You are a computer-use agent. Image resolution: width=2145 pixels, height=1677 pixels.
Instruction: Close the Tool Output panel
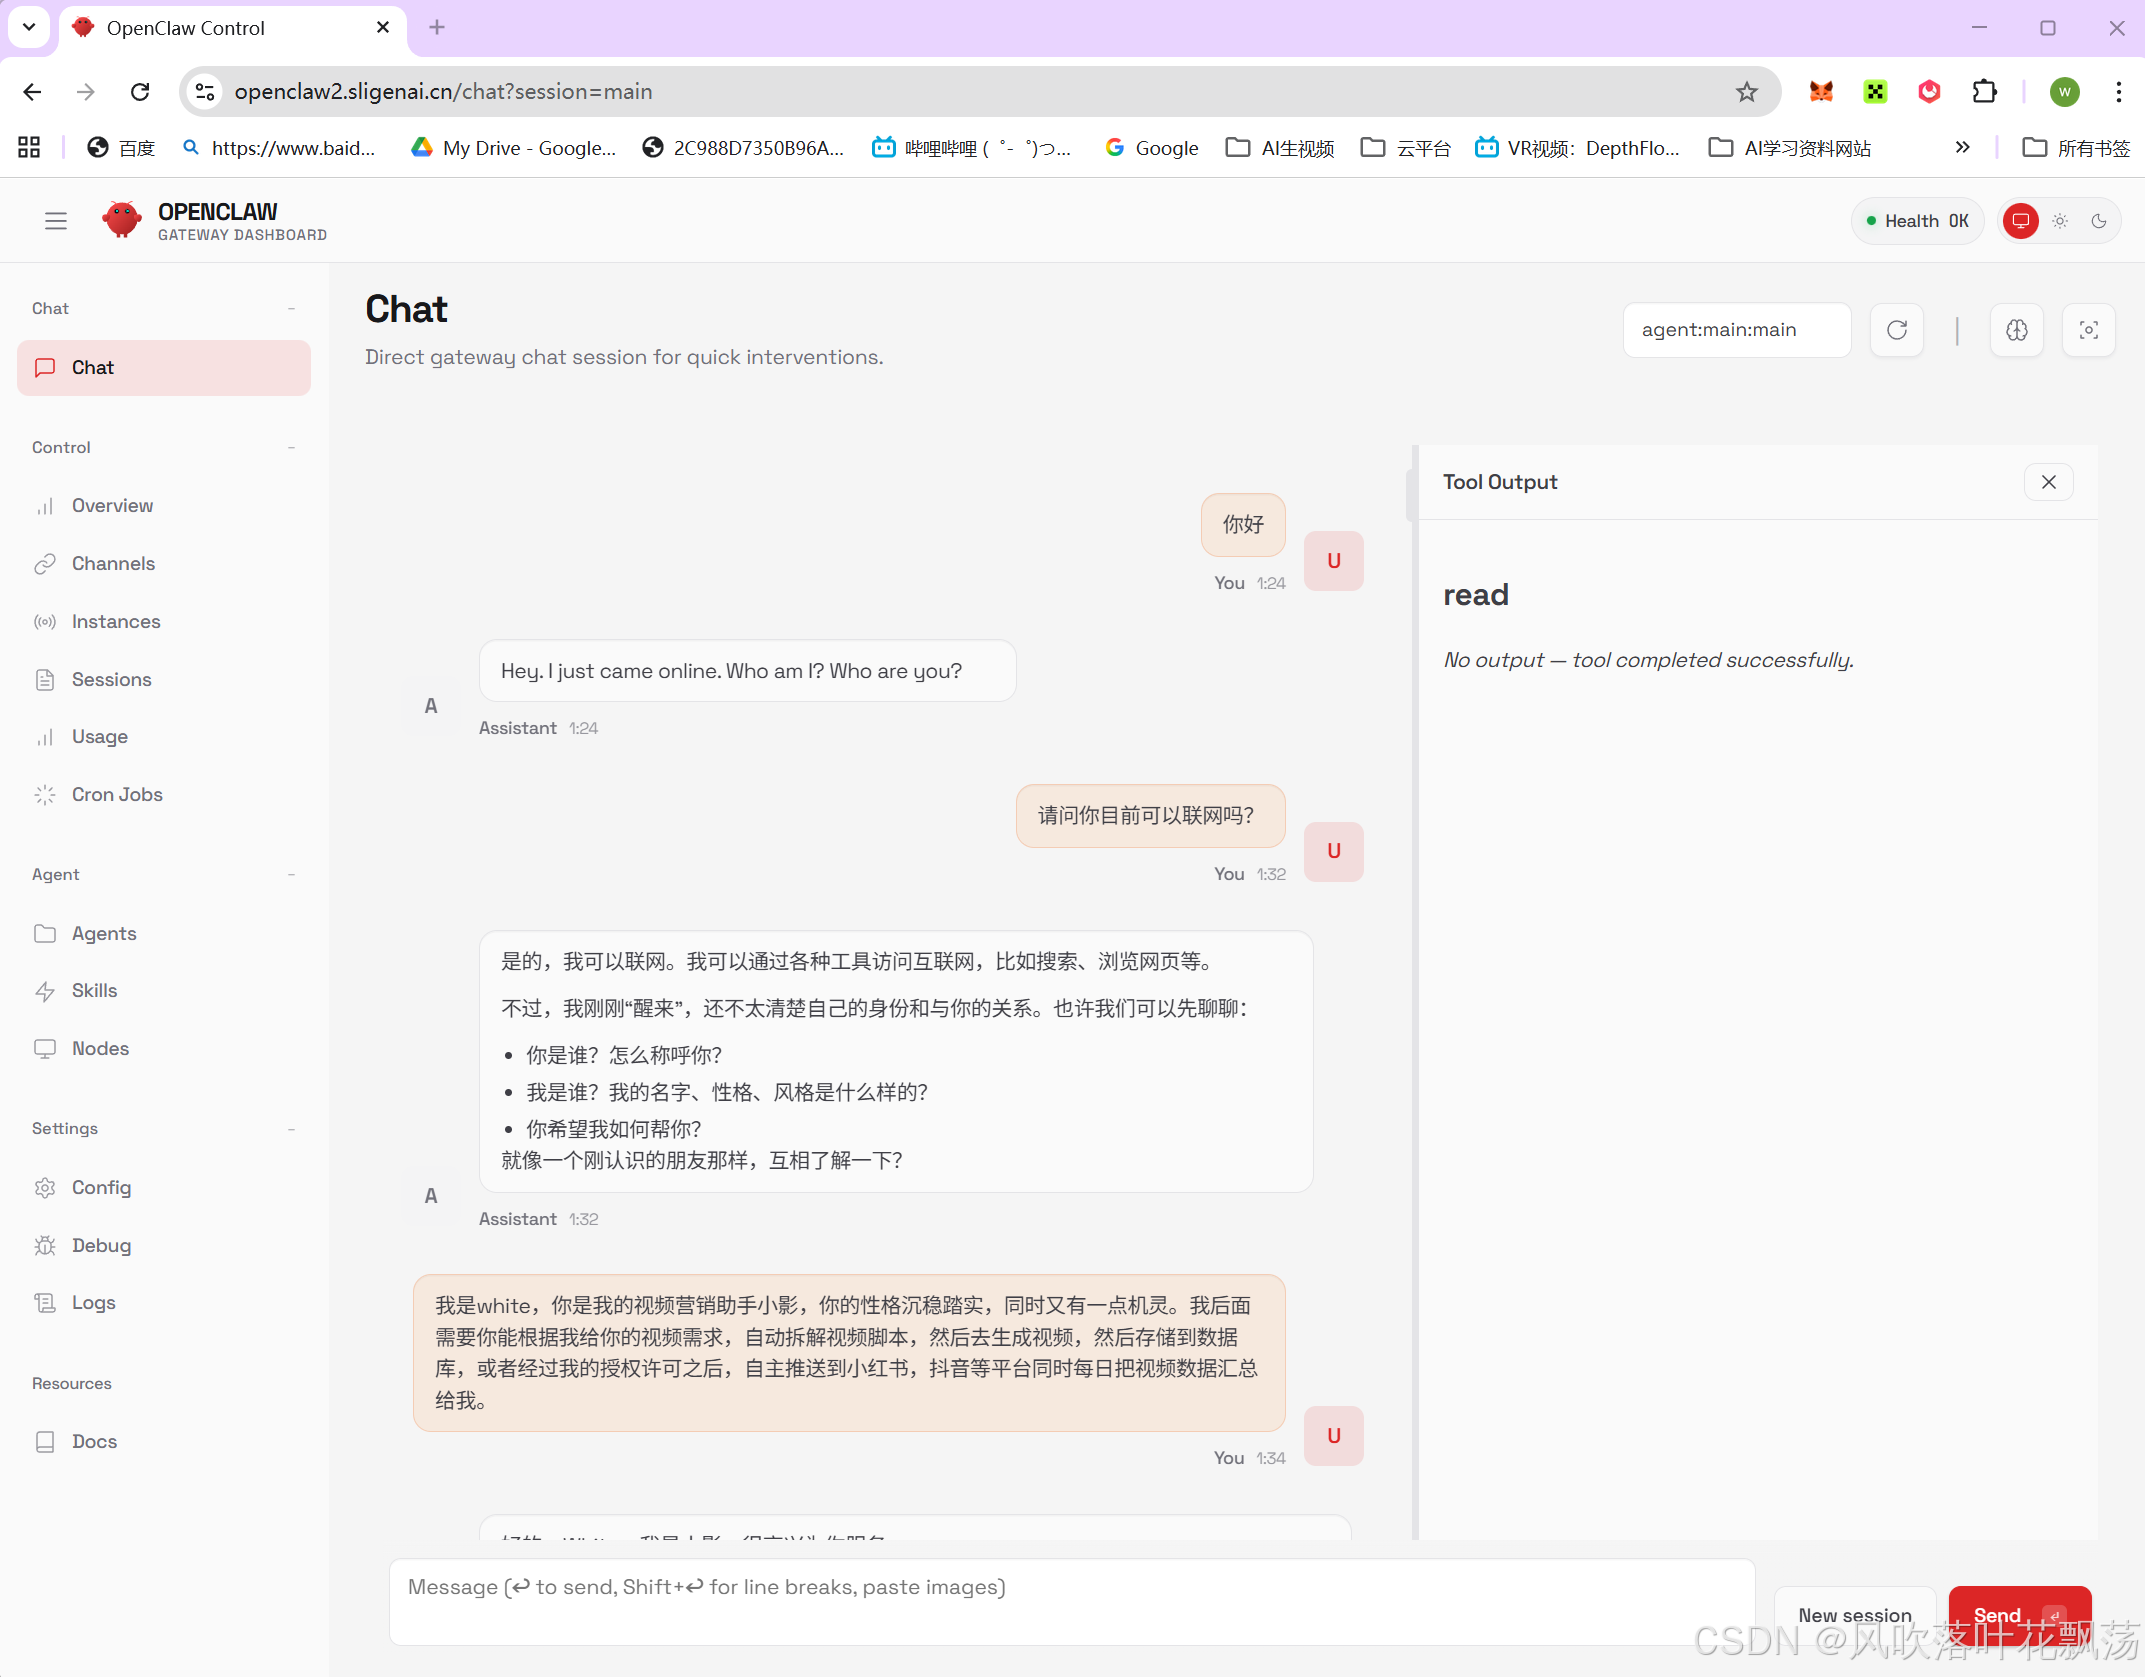pyautogui.click(x=2048, y=482)
